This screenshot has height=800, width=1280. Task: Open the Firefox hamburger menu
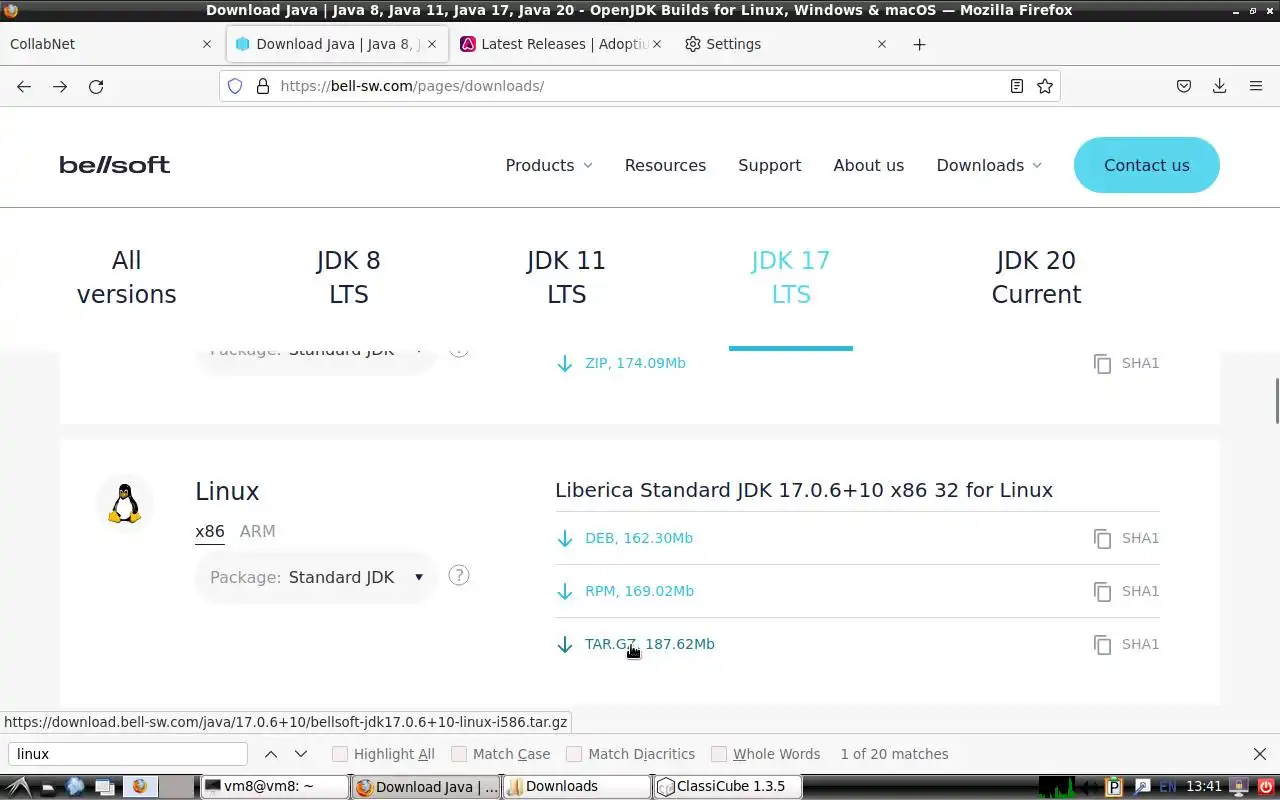pos(1256,86)
